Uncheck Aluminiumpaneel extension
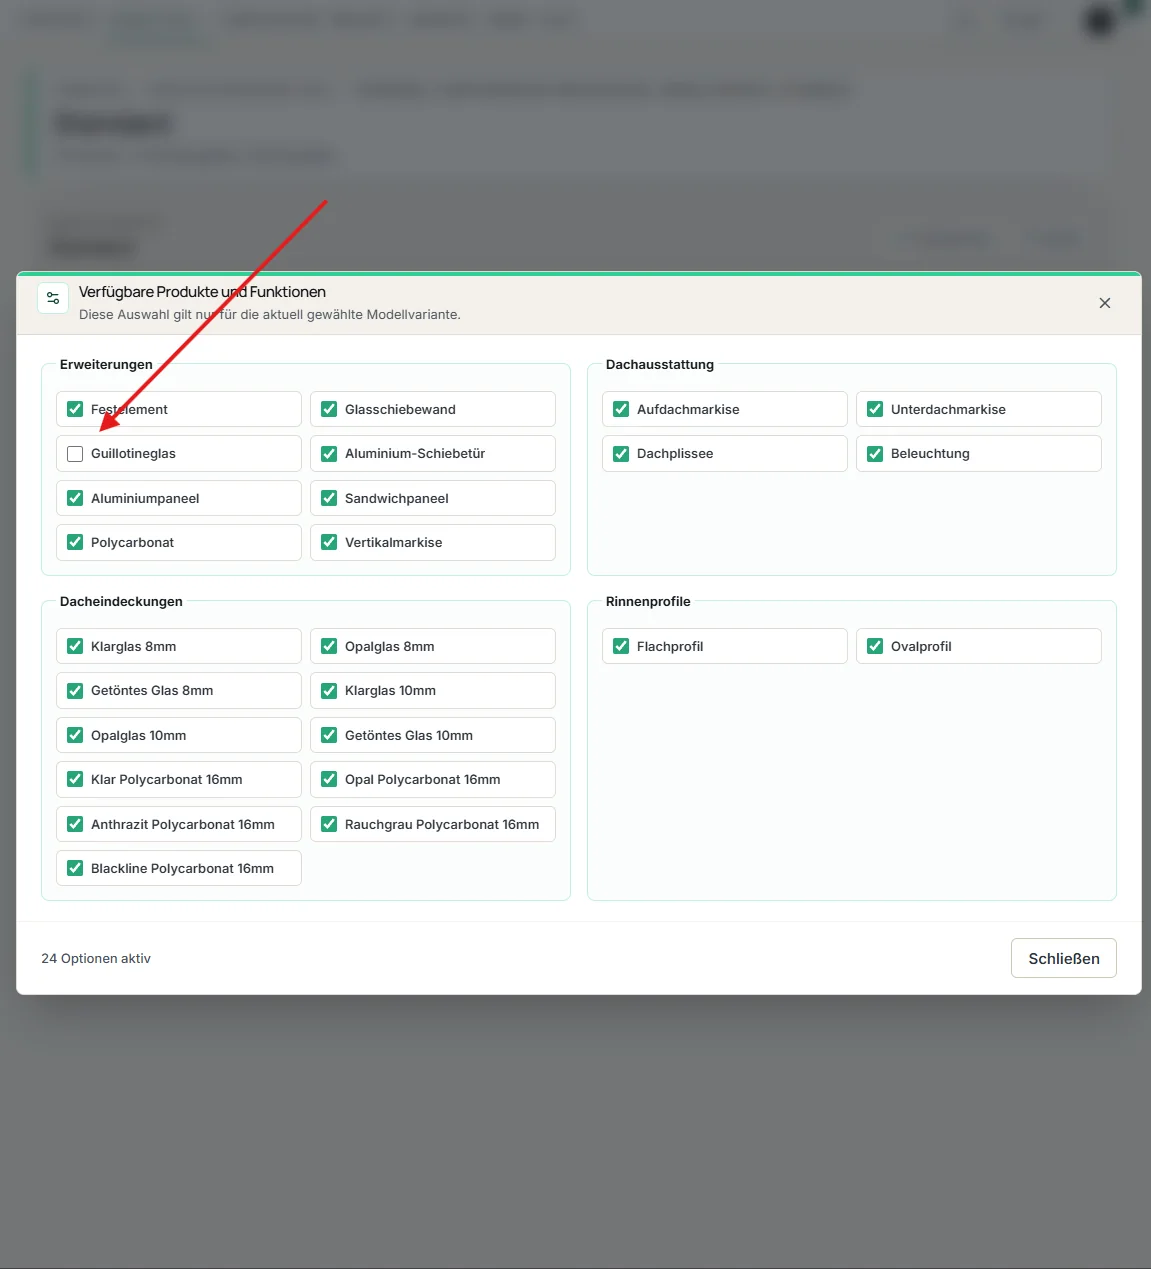1151x1269 pixels. [x=75, y=498]
